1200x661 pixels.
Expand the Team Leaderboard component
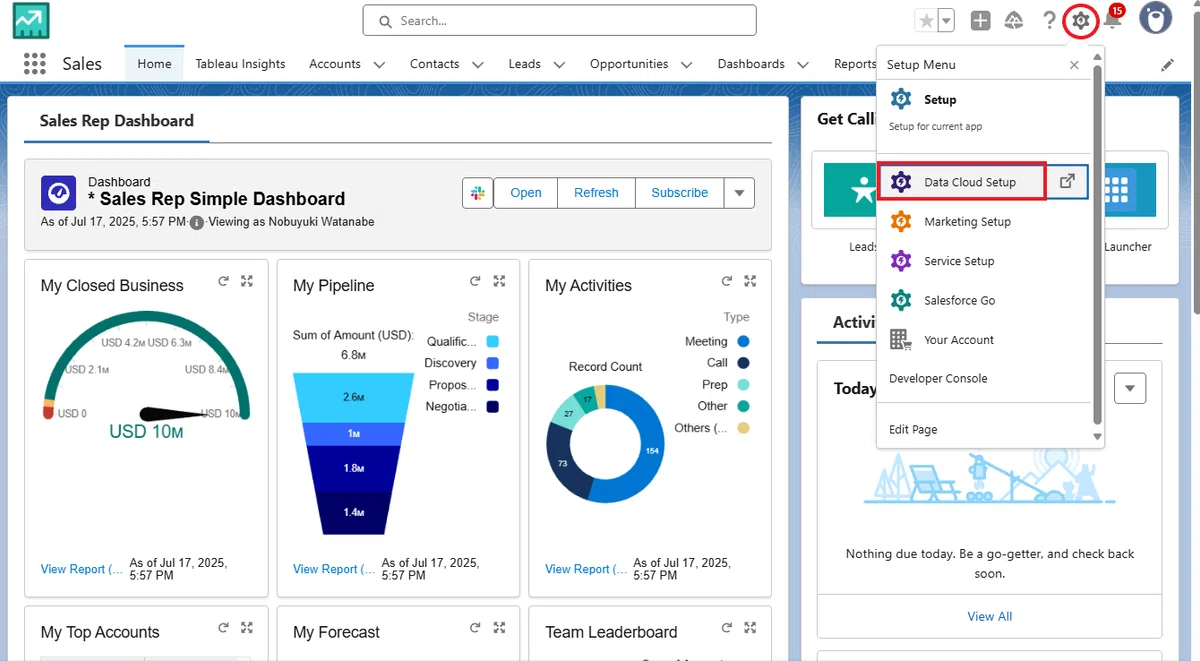pyautogui.click(x=751, y=628)
